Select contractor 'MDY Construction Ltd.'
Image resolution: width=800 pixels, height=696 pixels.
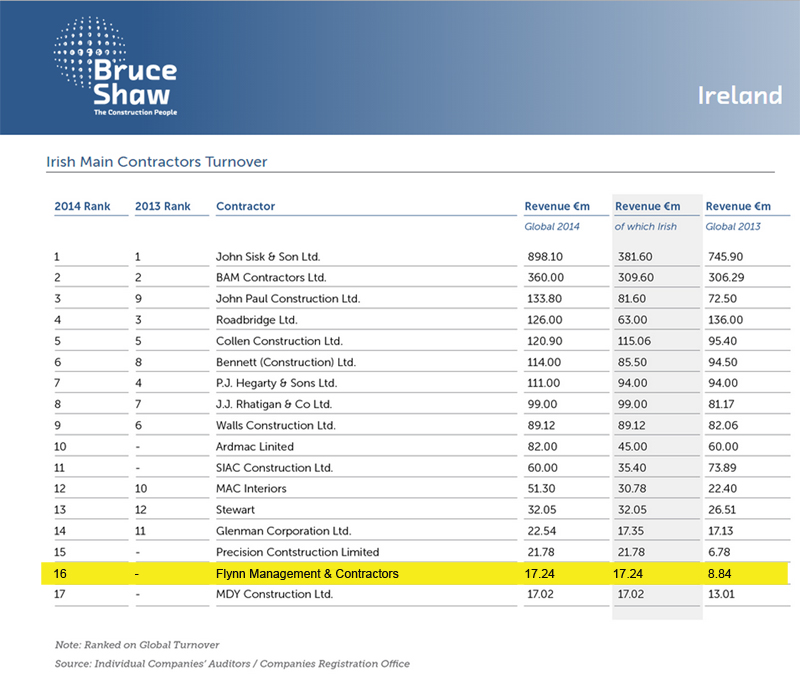coord(274,594)
